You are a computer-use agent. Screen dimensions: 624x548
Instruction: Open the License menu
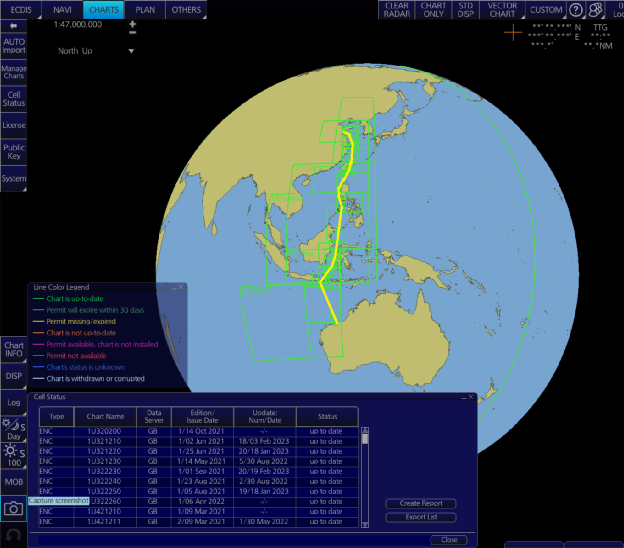pos(13,125)
